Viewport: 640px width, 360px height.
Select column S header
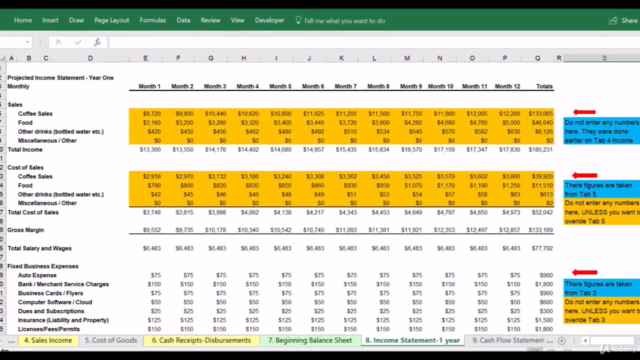pyautogui.click(x=604, y=58)
